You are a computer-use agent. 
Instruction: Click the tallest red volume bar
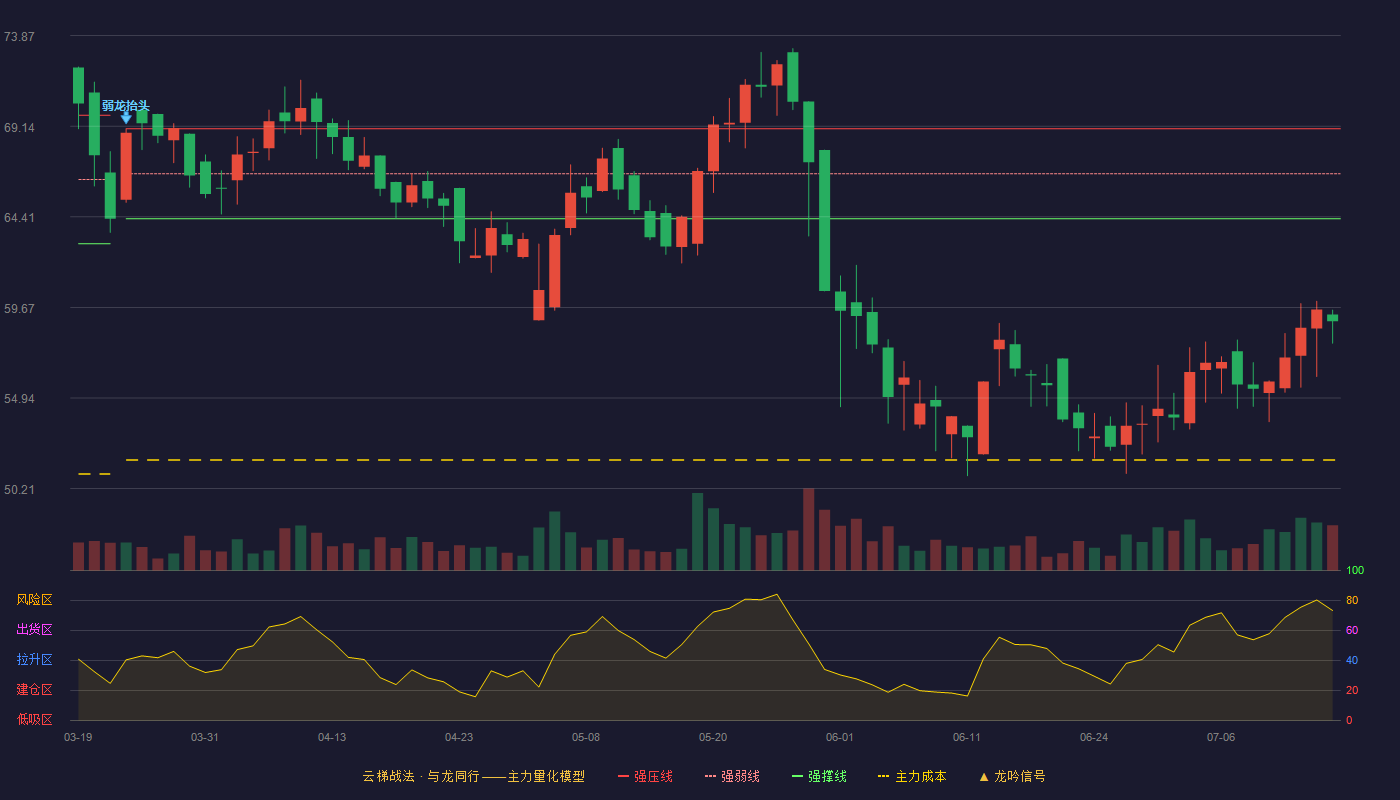pyautogui.click(x=808, y=529)
